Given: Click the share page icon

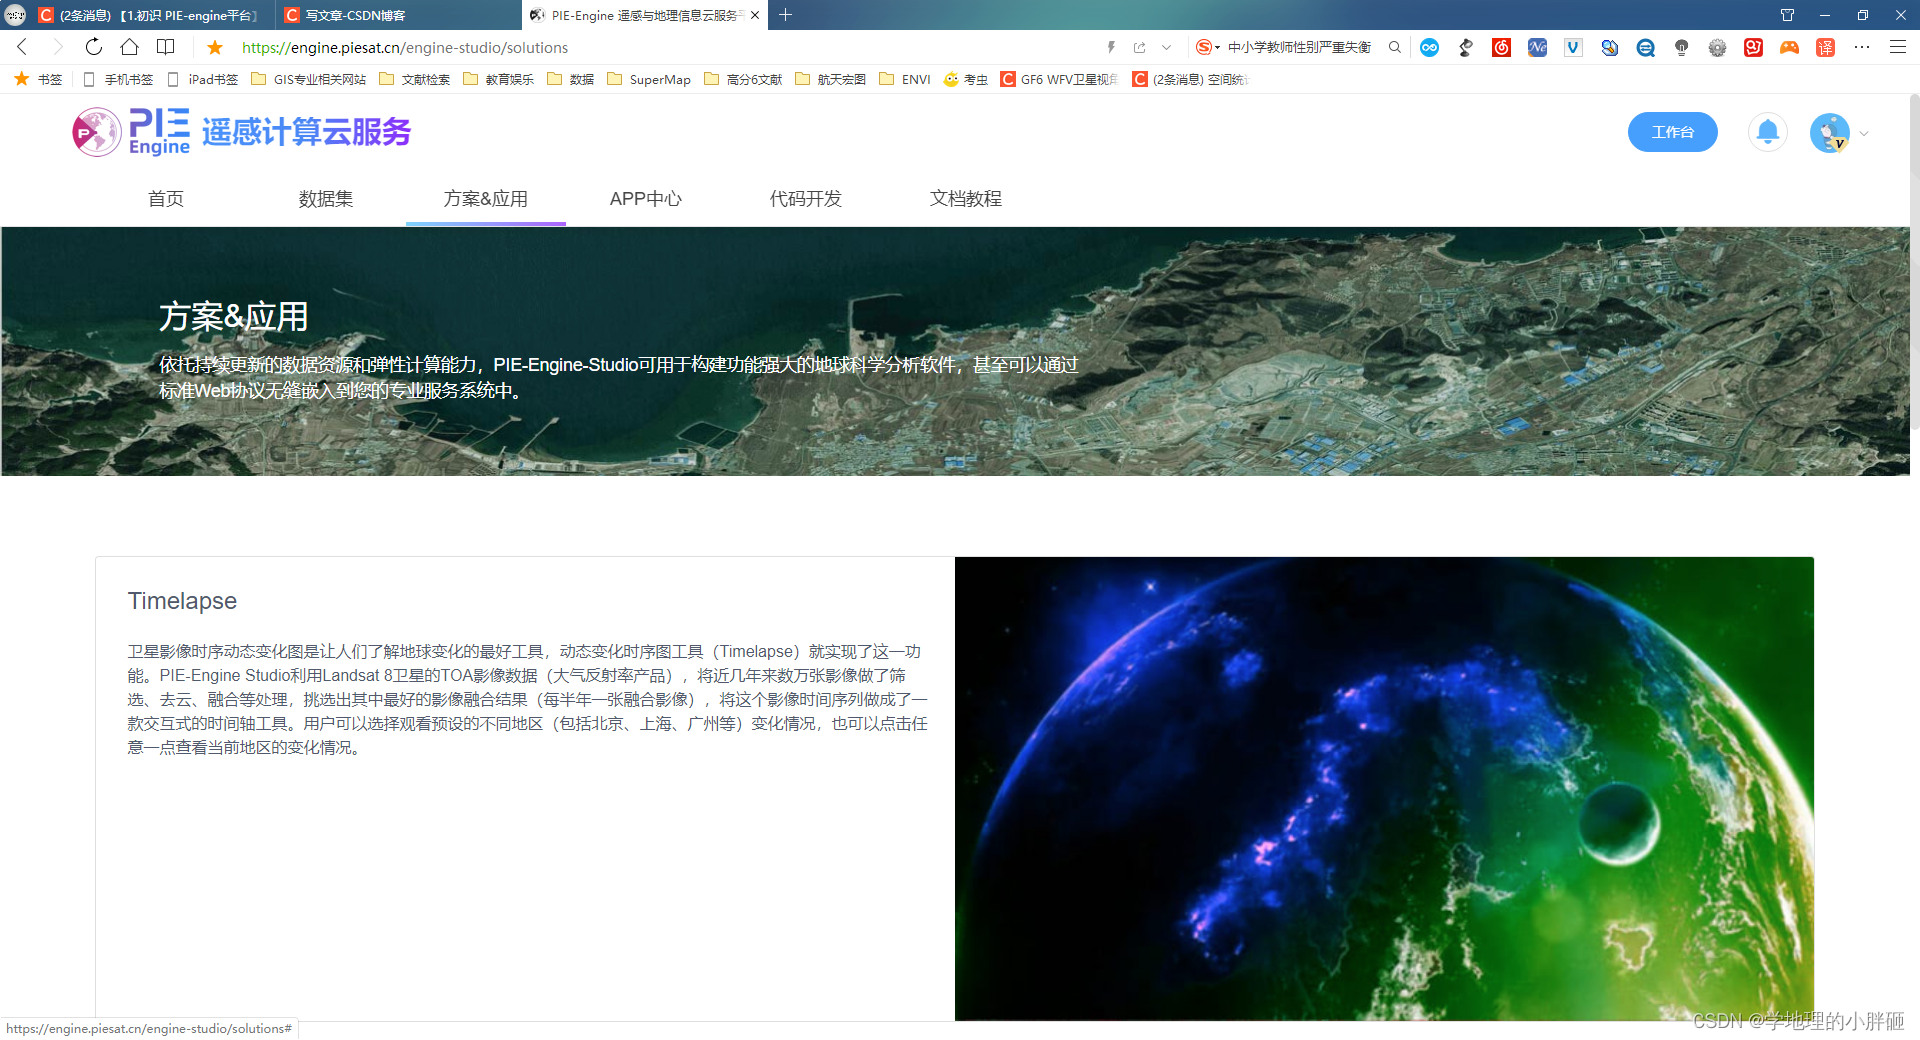Looking at the screenshot, I should [x=1139, y=47].
